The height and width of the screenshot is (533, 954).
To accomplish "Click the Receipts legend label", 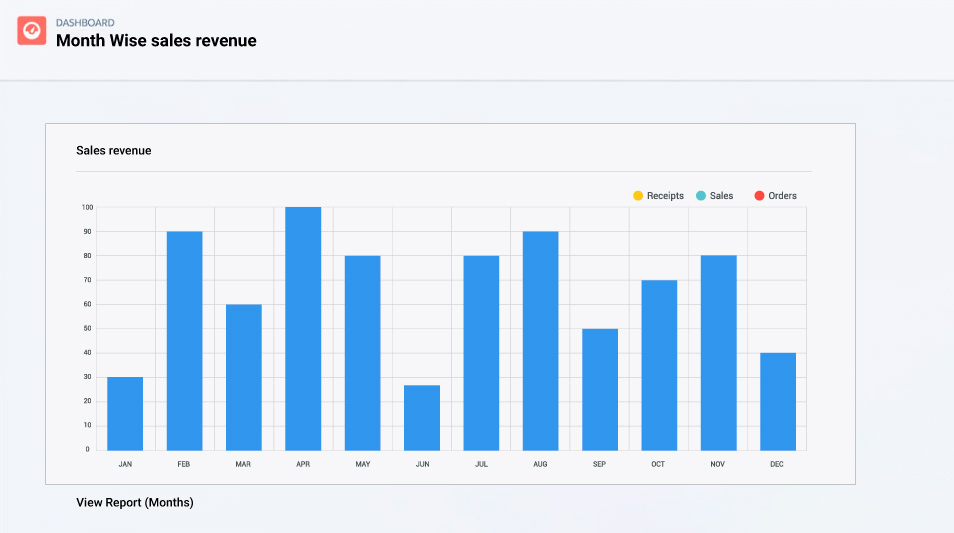I will pyautogui.click(x=665, y=196).
